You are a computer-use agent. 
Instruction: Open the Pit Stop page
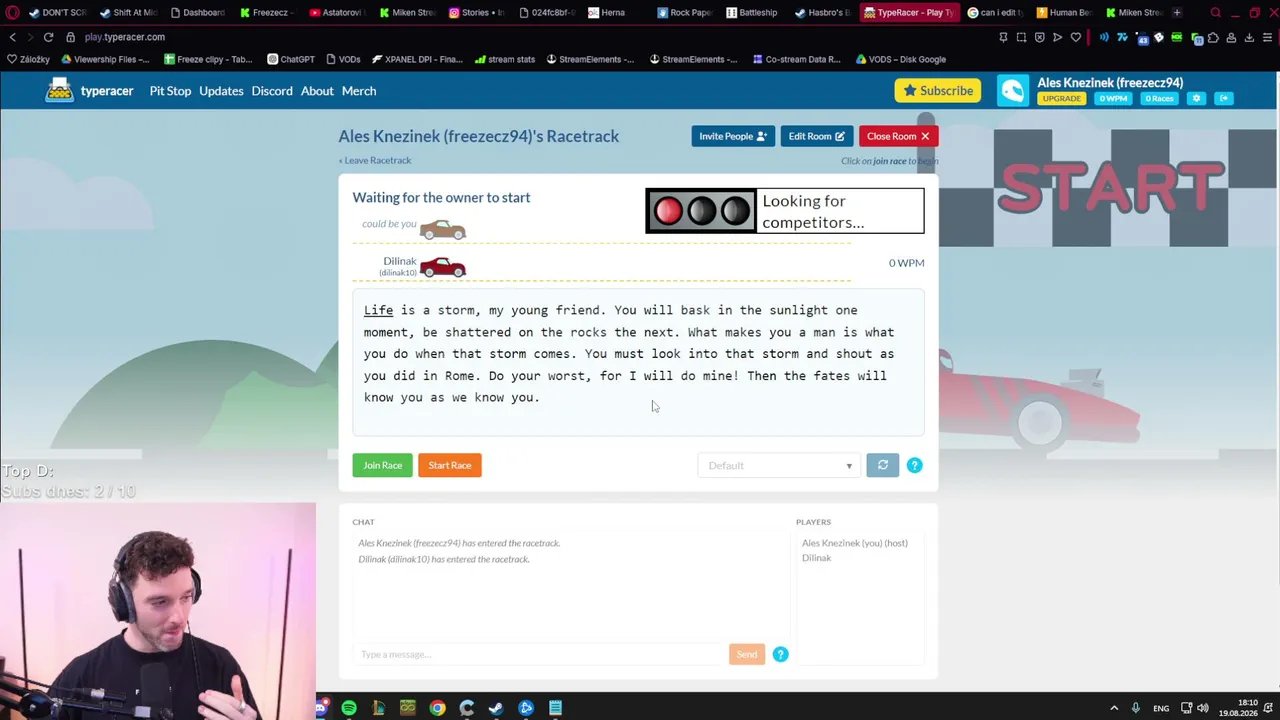point(170,91)
